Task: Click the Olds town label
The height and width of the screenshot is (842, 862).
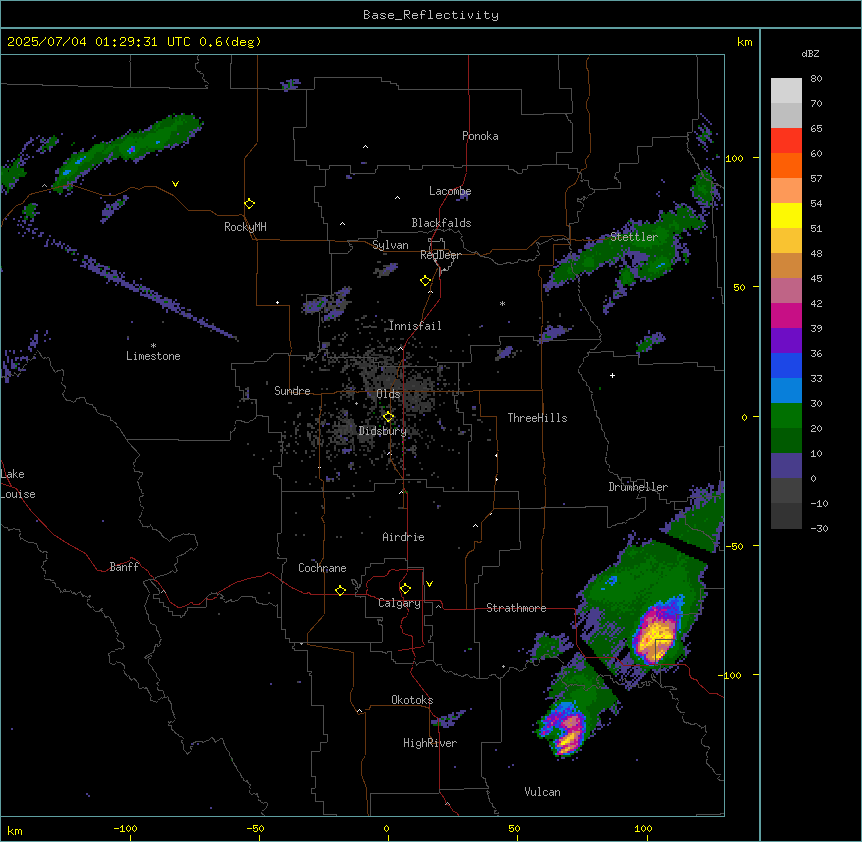Action: pos(388,394)
